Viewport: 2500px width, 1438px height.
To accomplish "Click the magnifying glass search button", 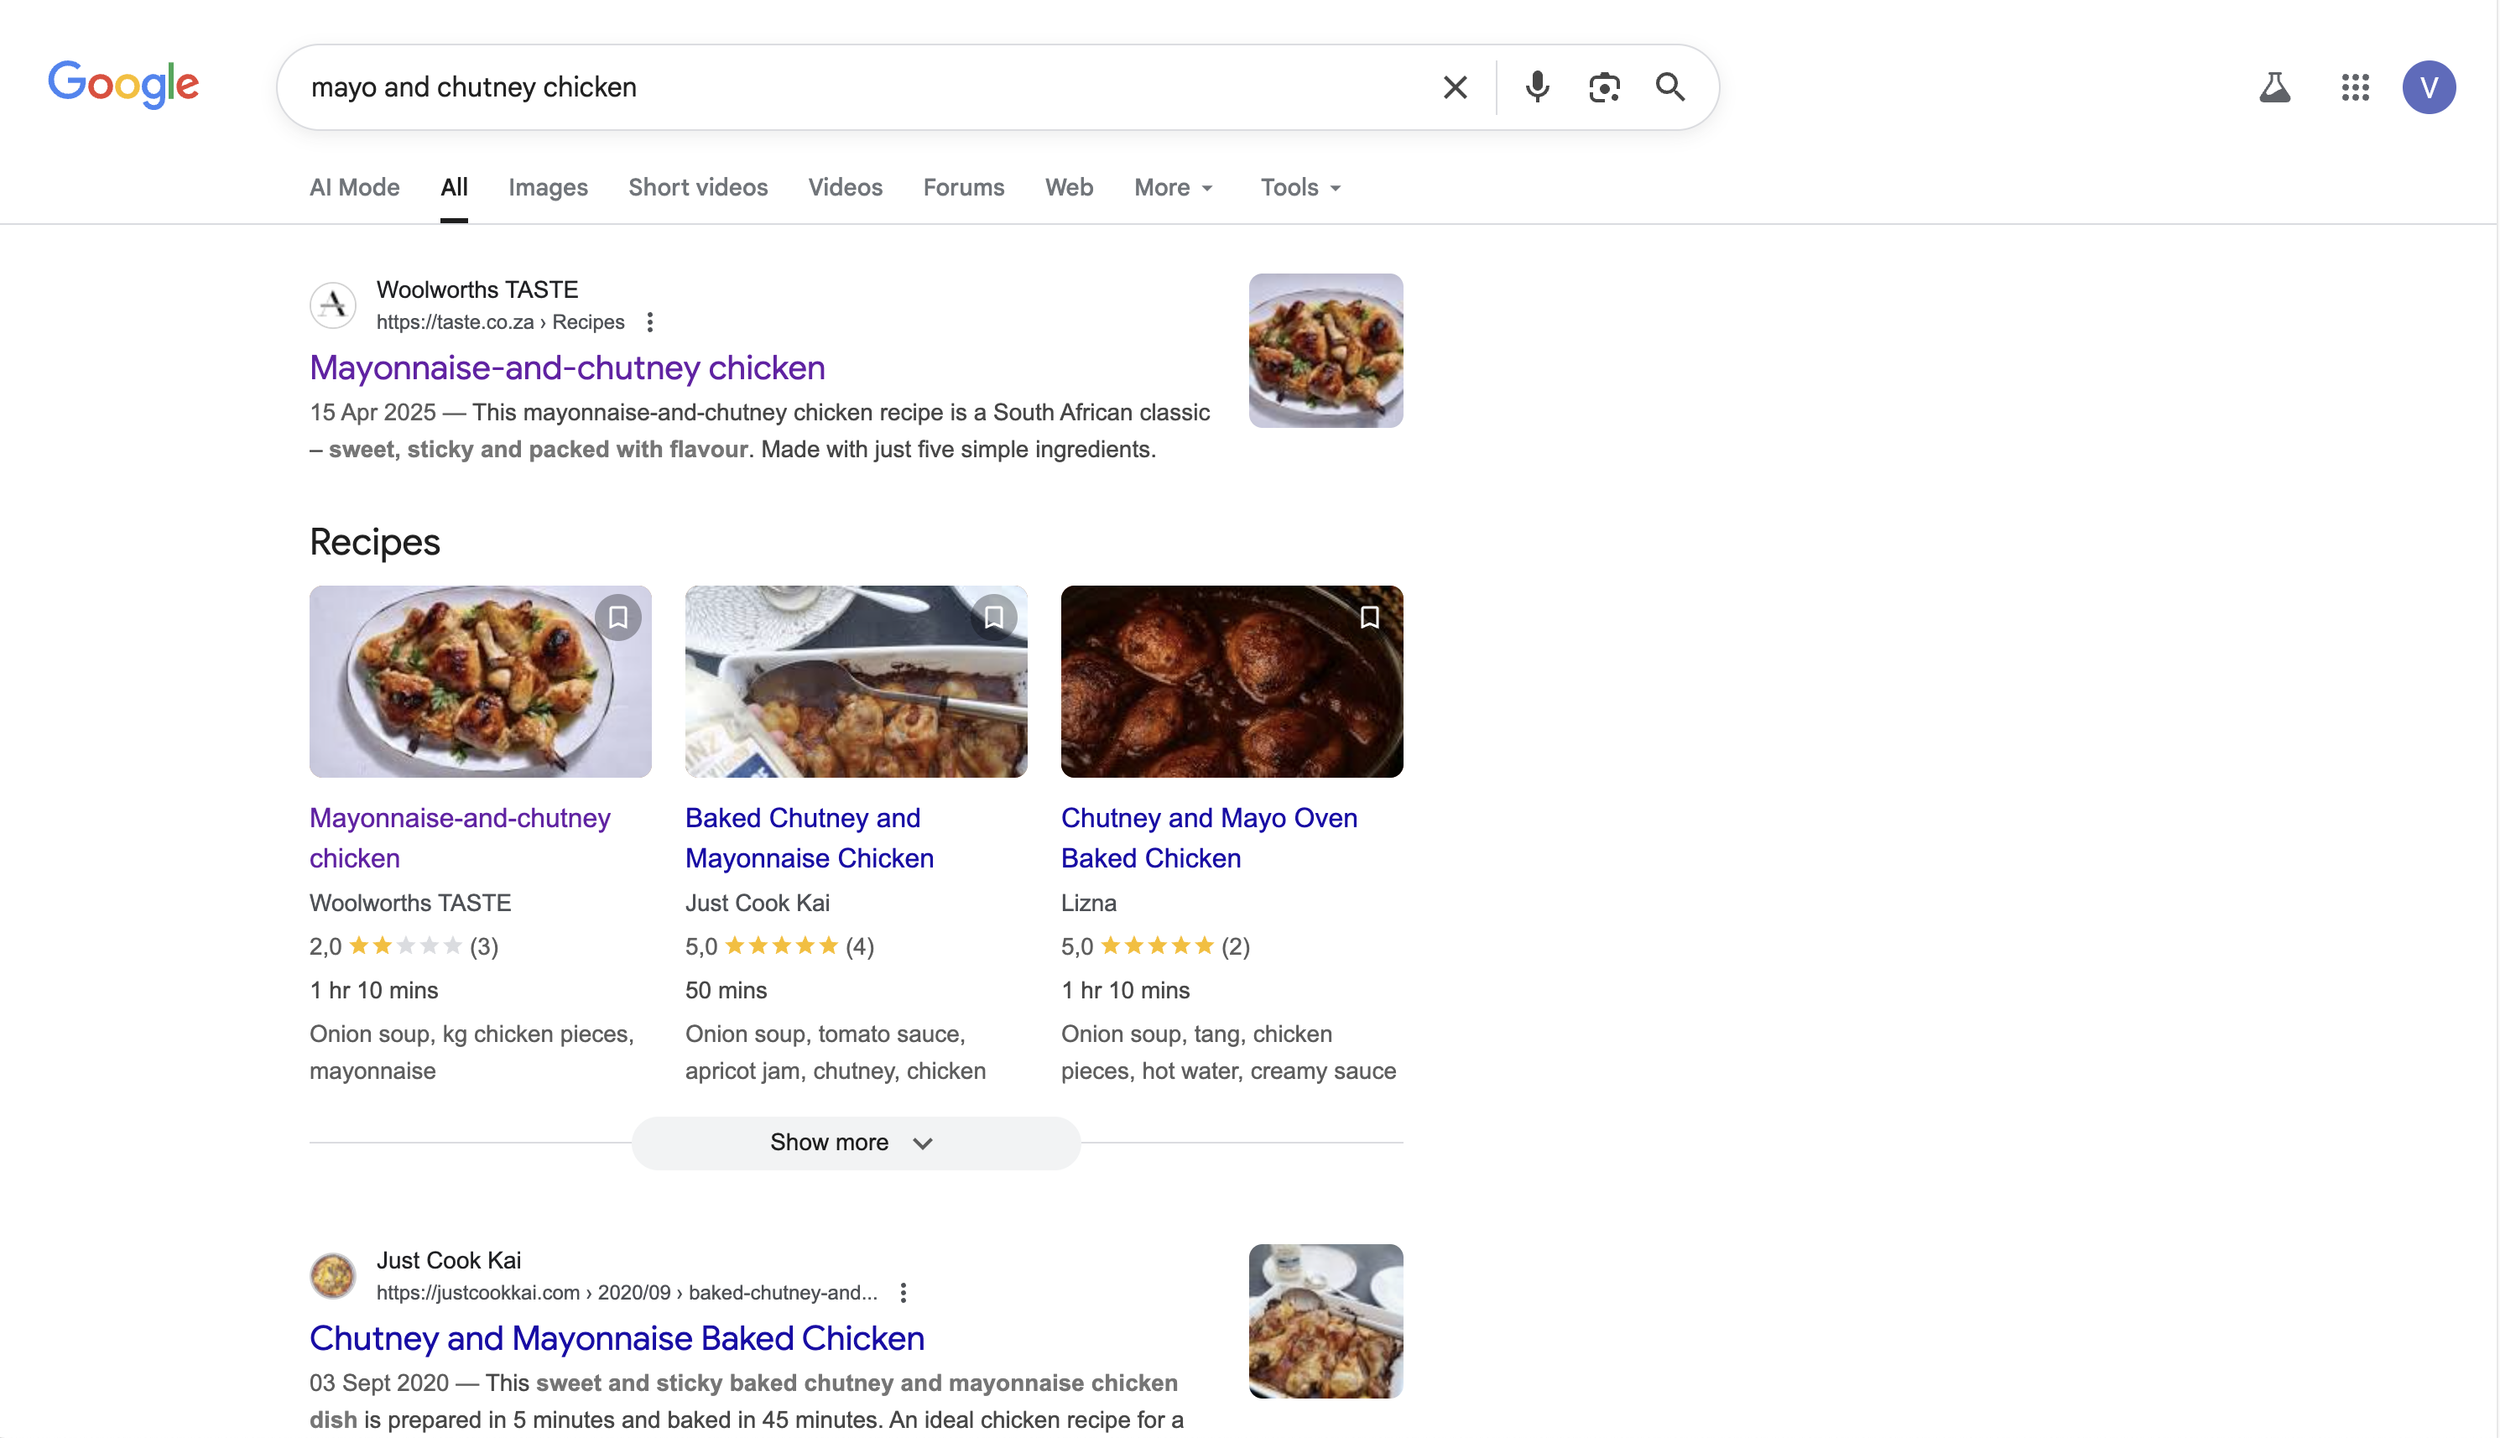I will point(1670,87).
